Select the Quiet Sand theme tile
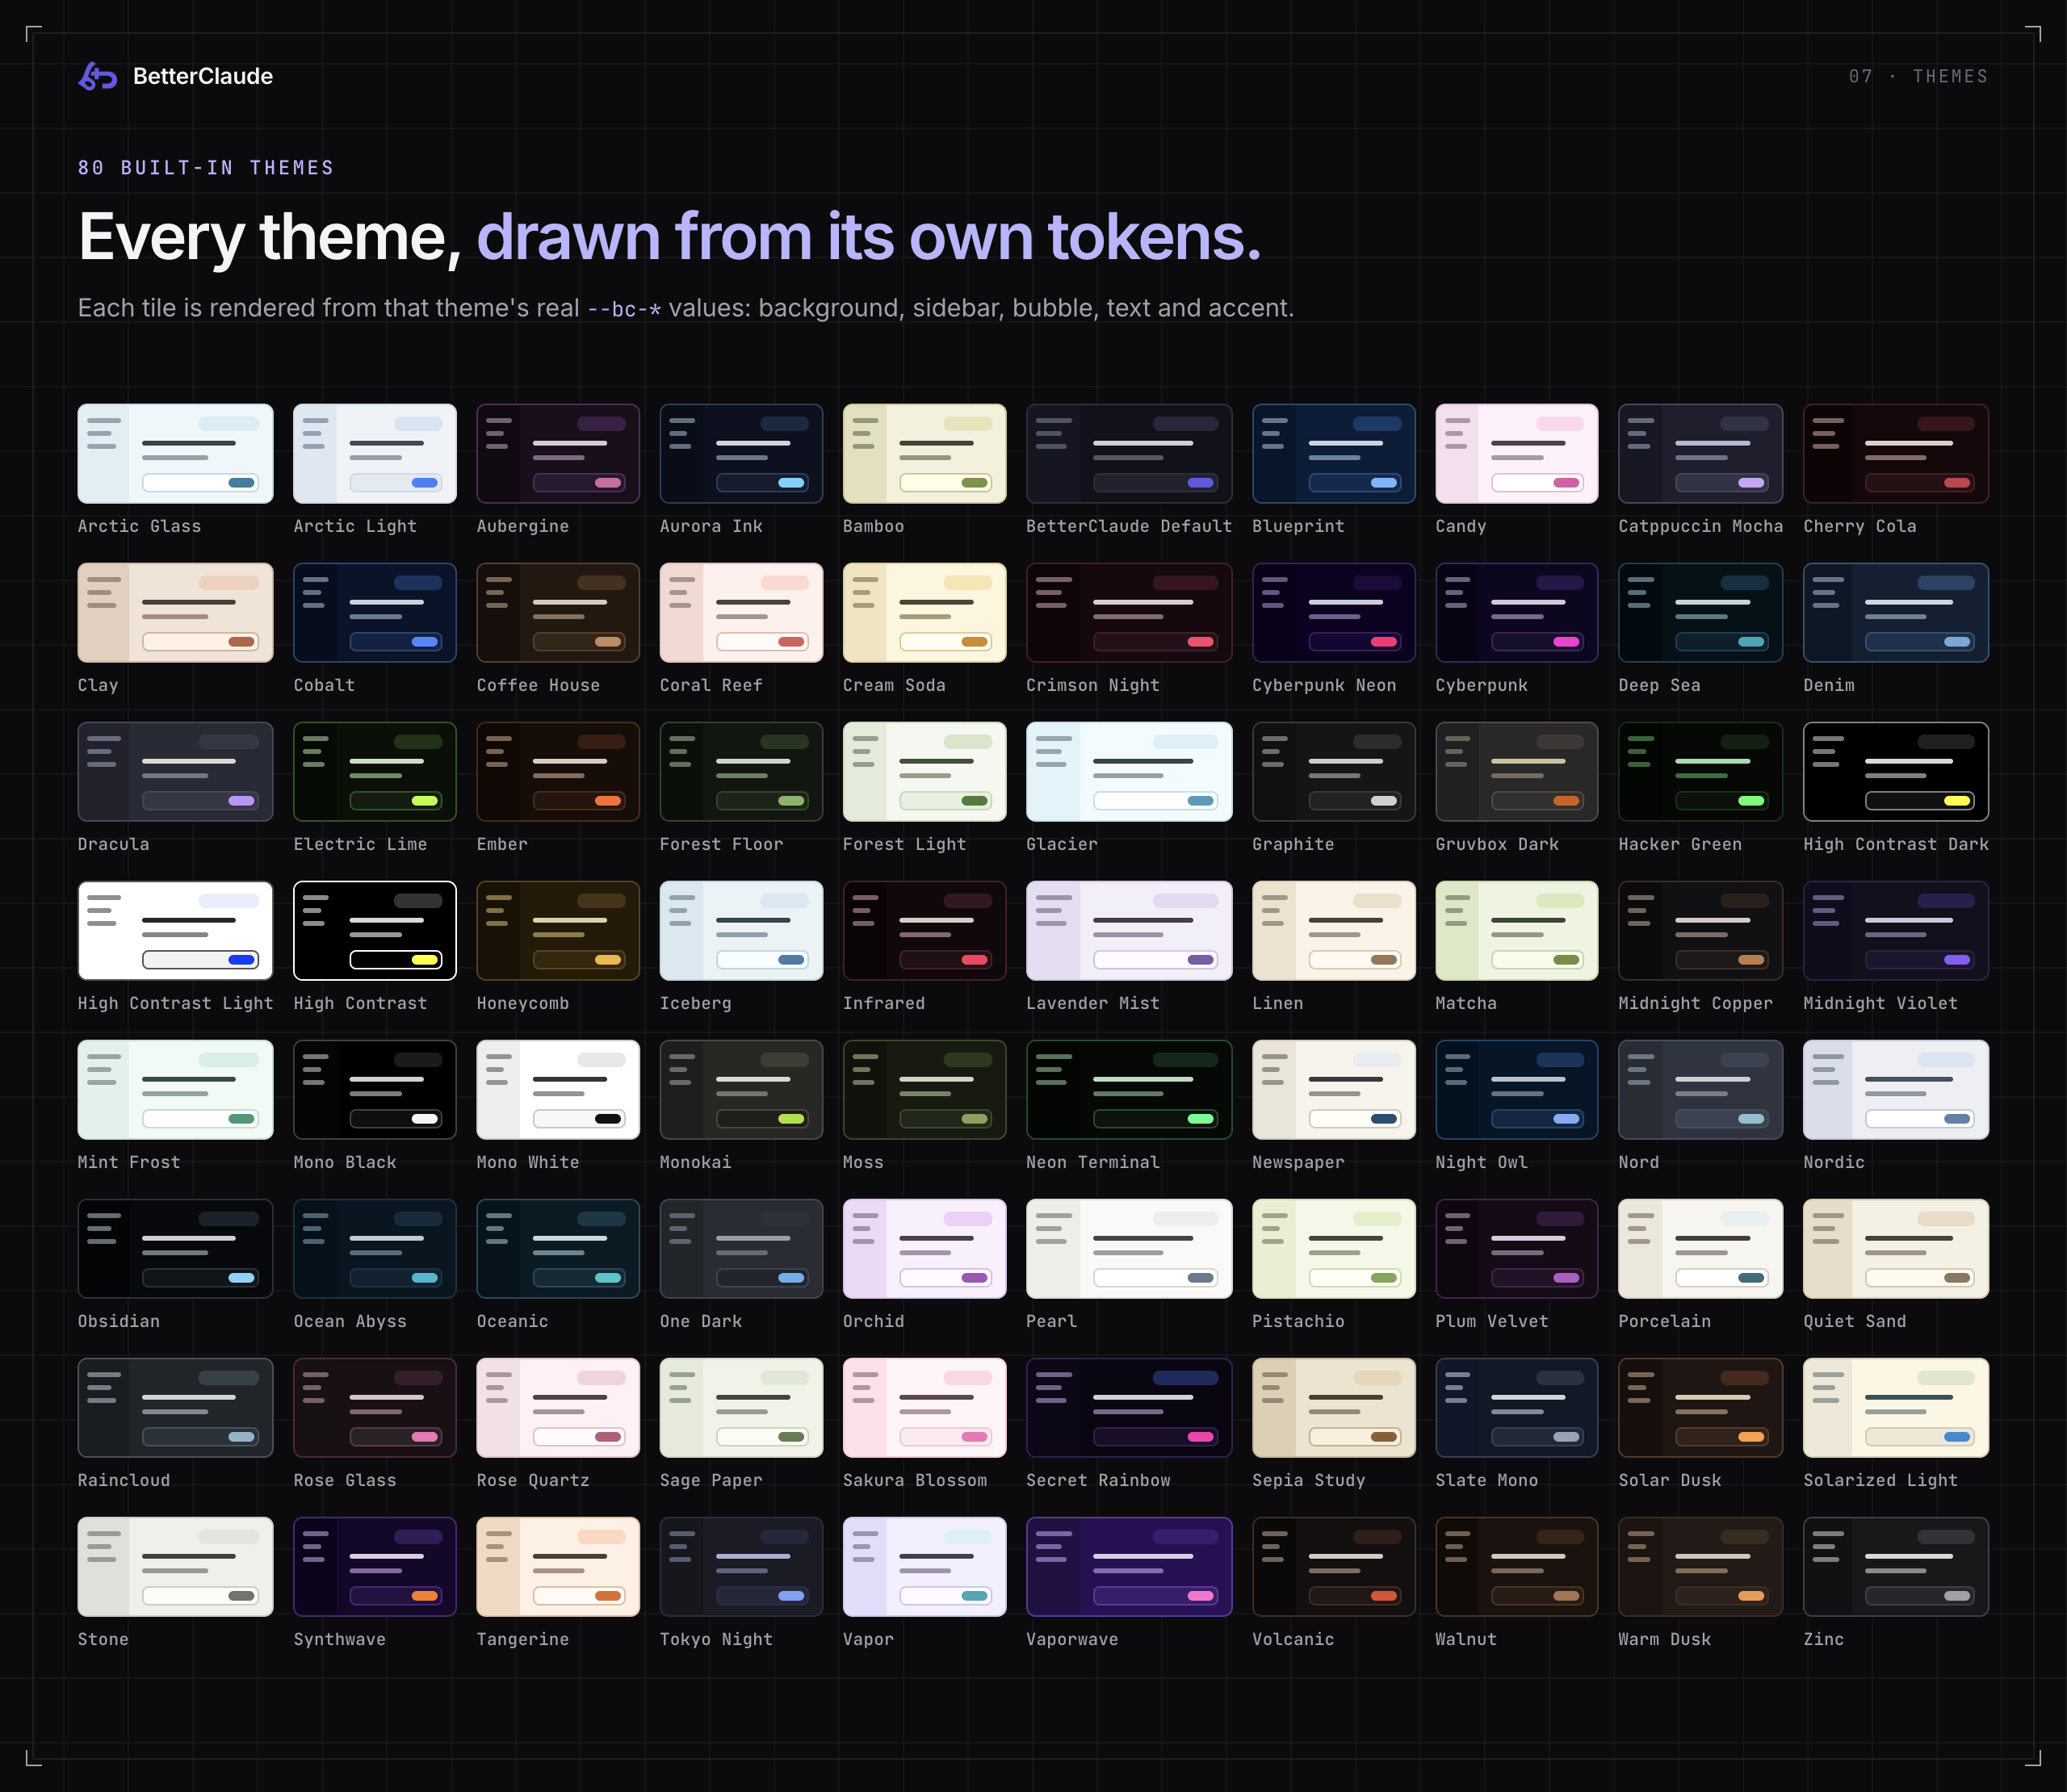Image resolution: width=2067 pixels, height=1792 pixels. 1896,1248
